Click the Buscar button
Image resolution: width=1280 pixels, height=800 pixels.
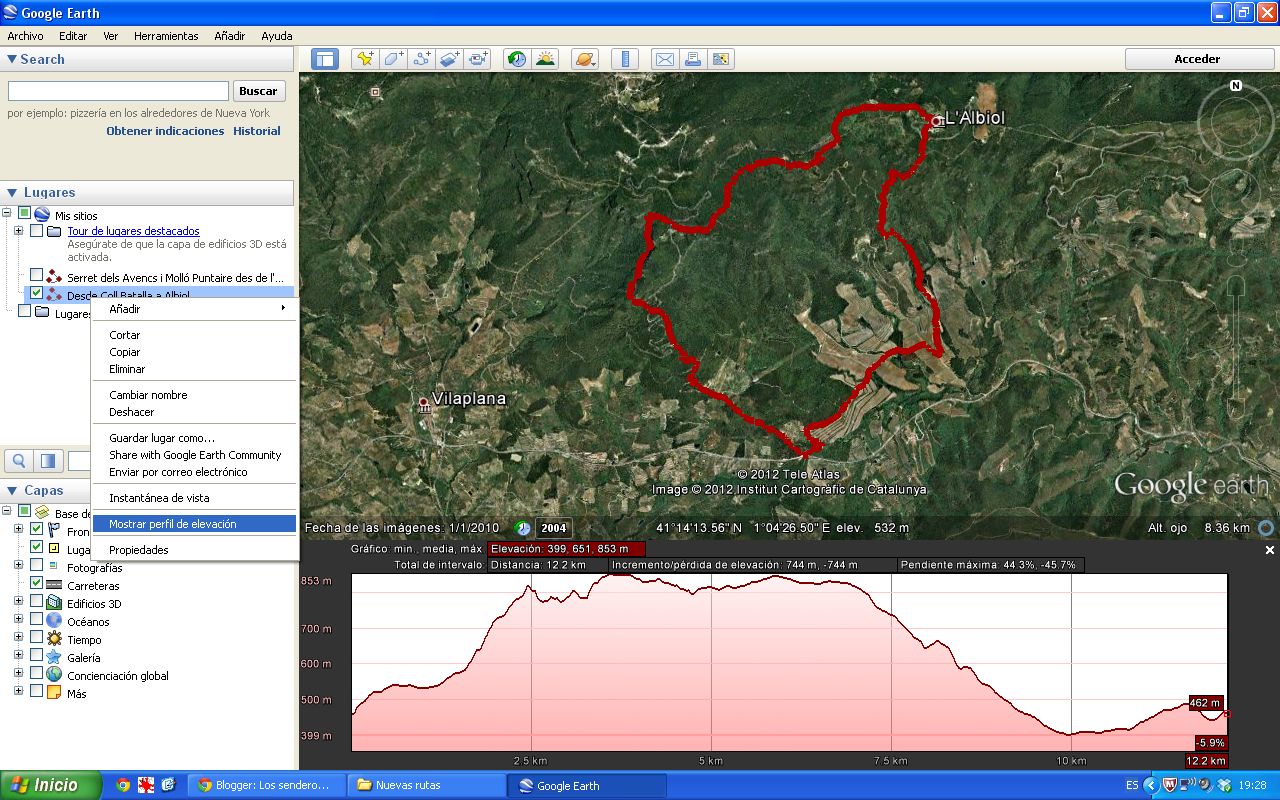[x=259, y=91]
